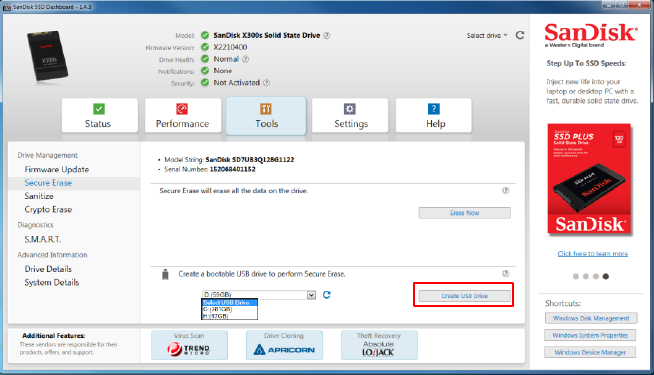This screenshot has width=654, height=375.
Task: Choose the G: drive entry in dropdown list
Action: (x=229, y=309)
